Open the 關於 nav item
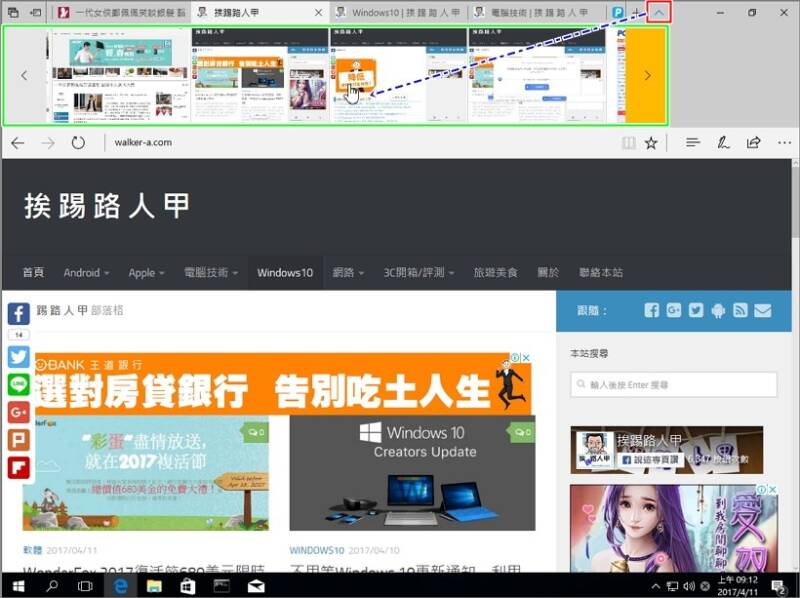Image resolution: width=800 pixels, height=598 pixels. (x=548, y=272)
